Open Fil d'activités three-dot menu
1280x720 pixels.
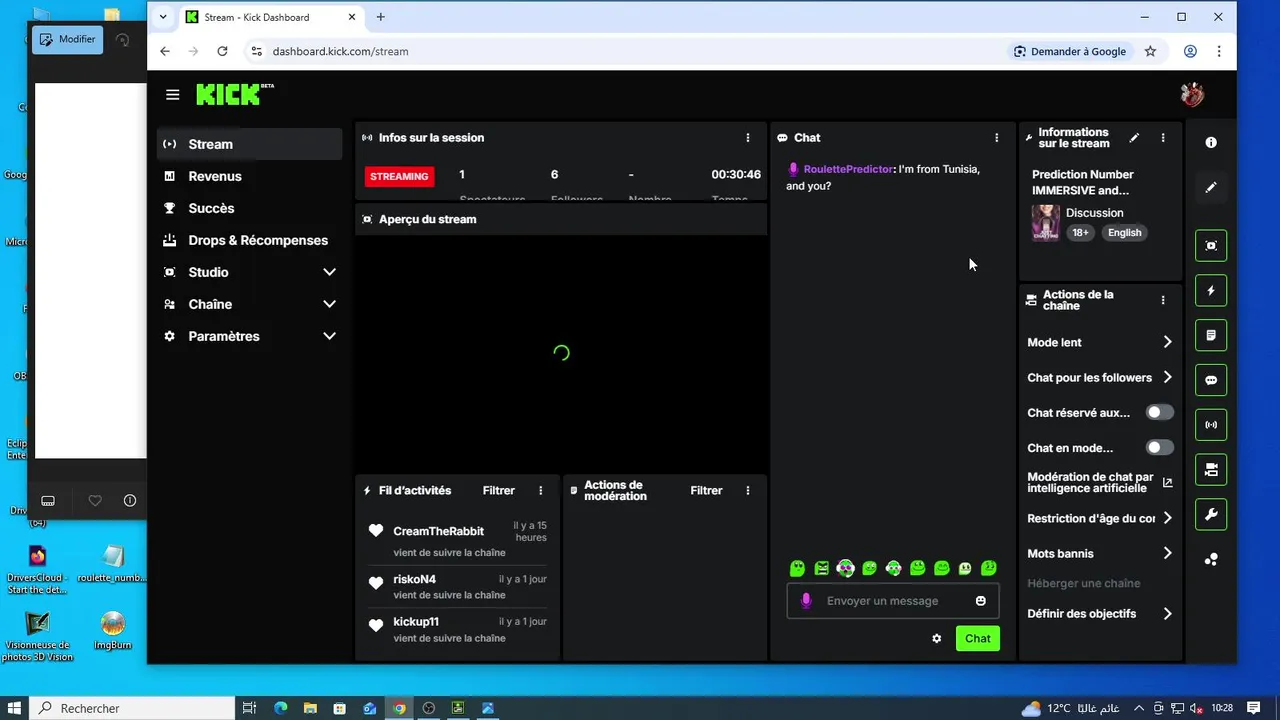click(541, 491)
